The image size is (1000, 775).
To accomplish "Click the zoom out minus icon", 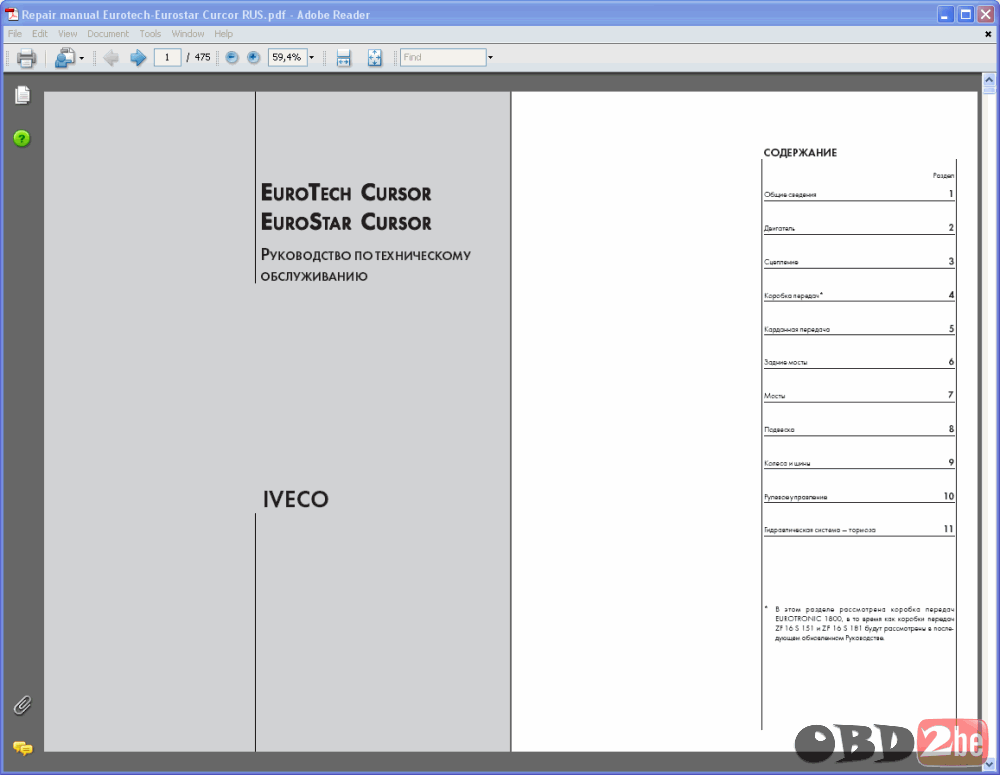I will click(232, 57).
